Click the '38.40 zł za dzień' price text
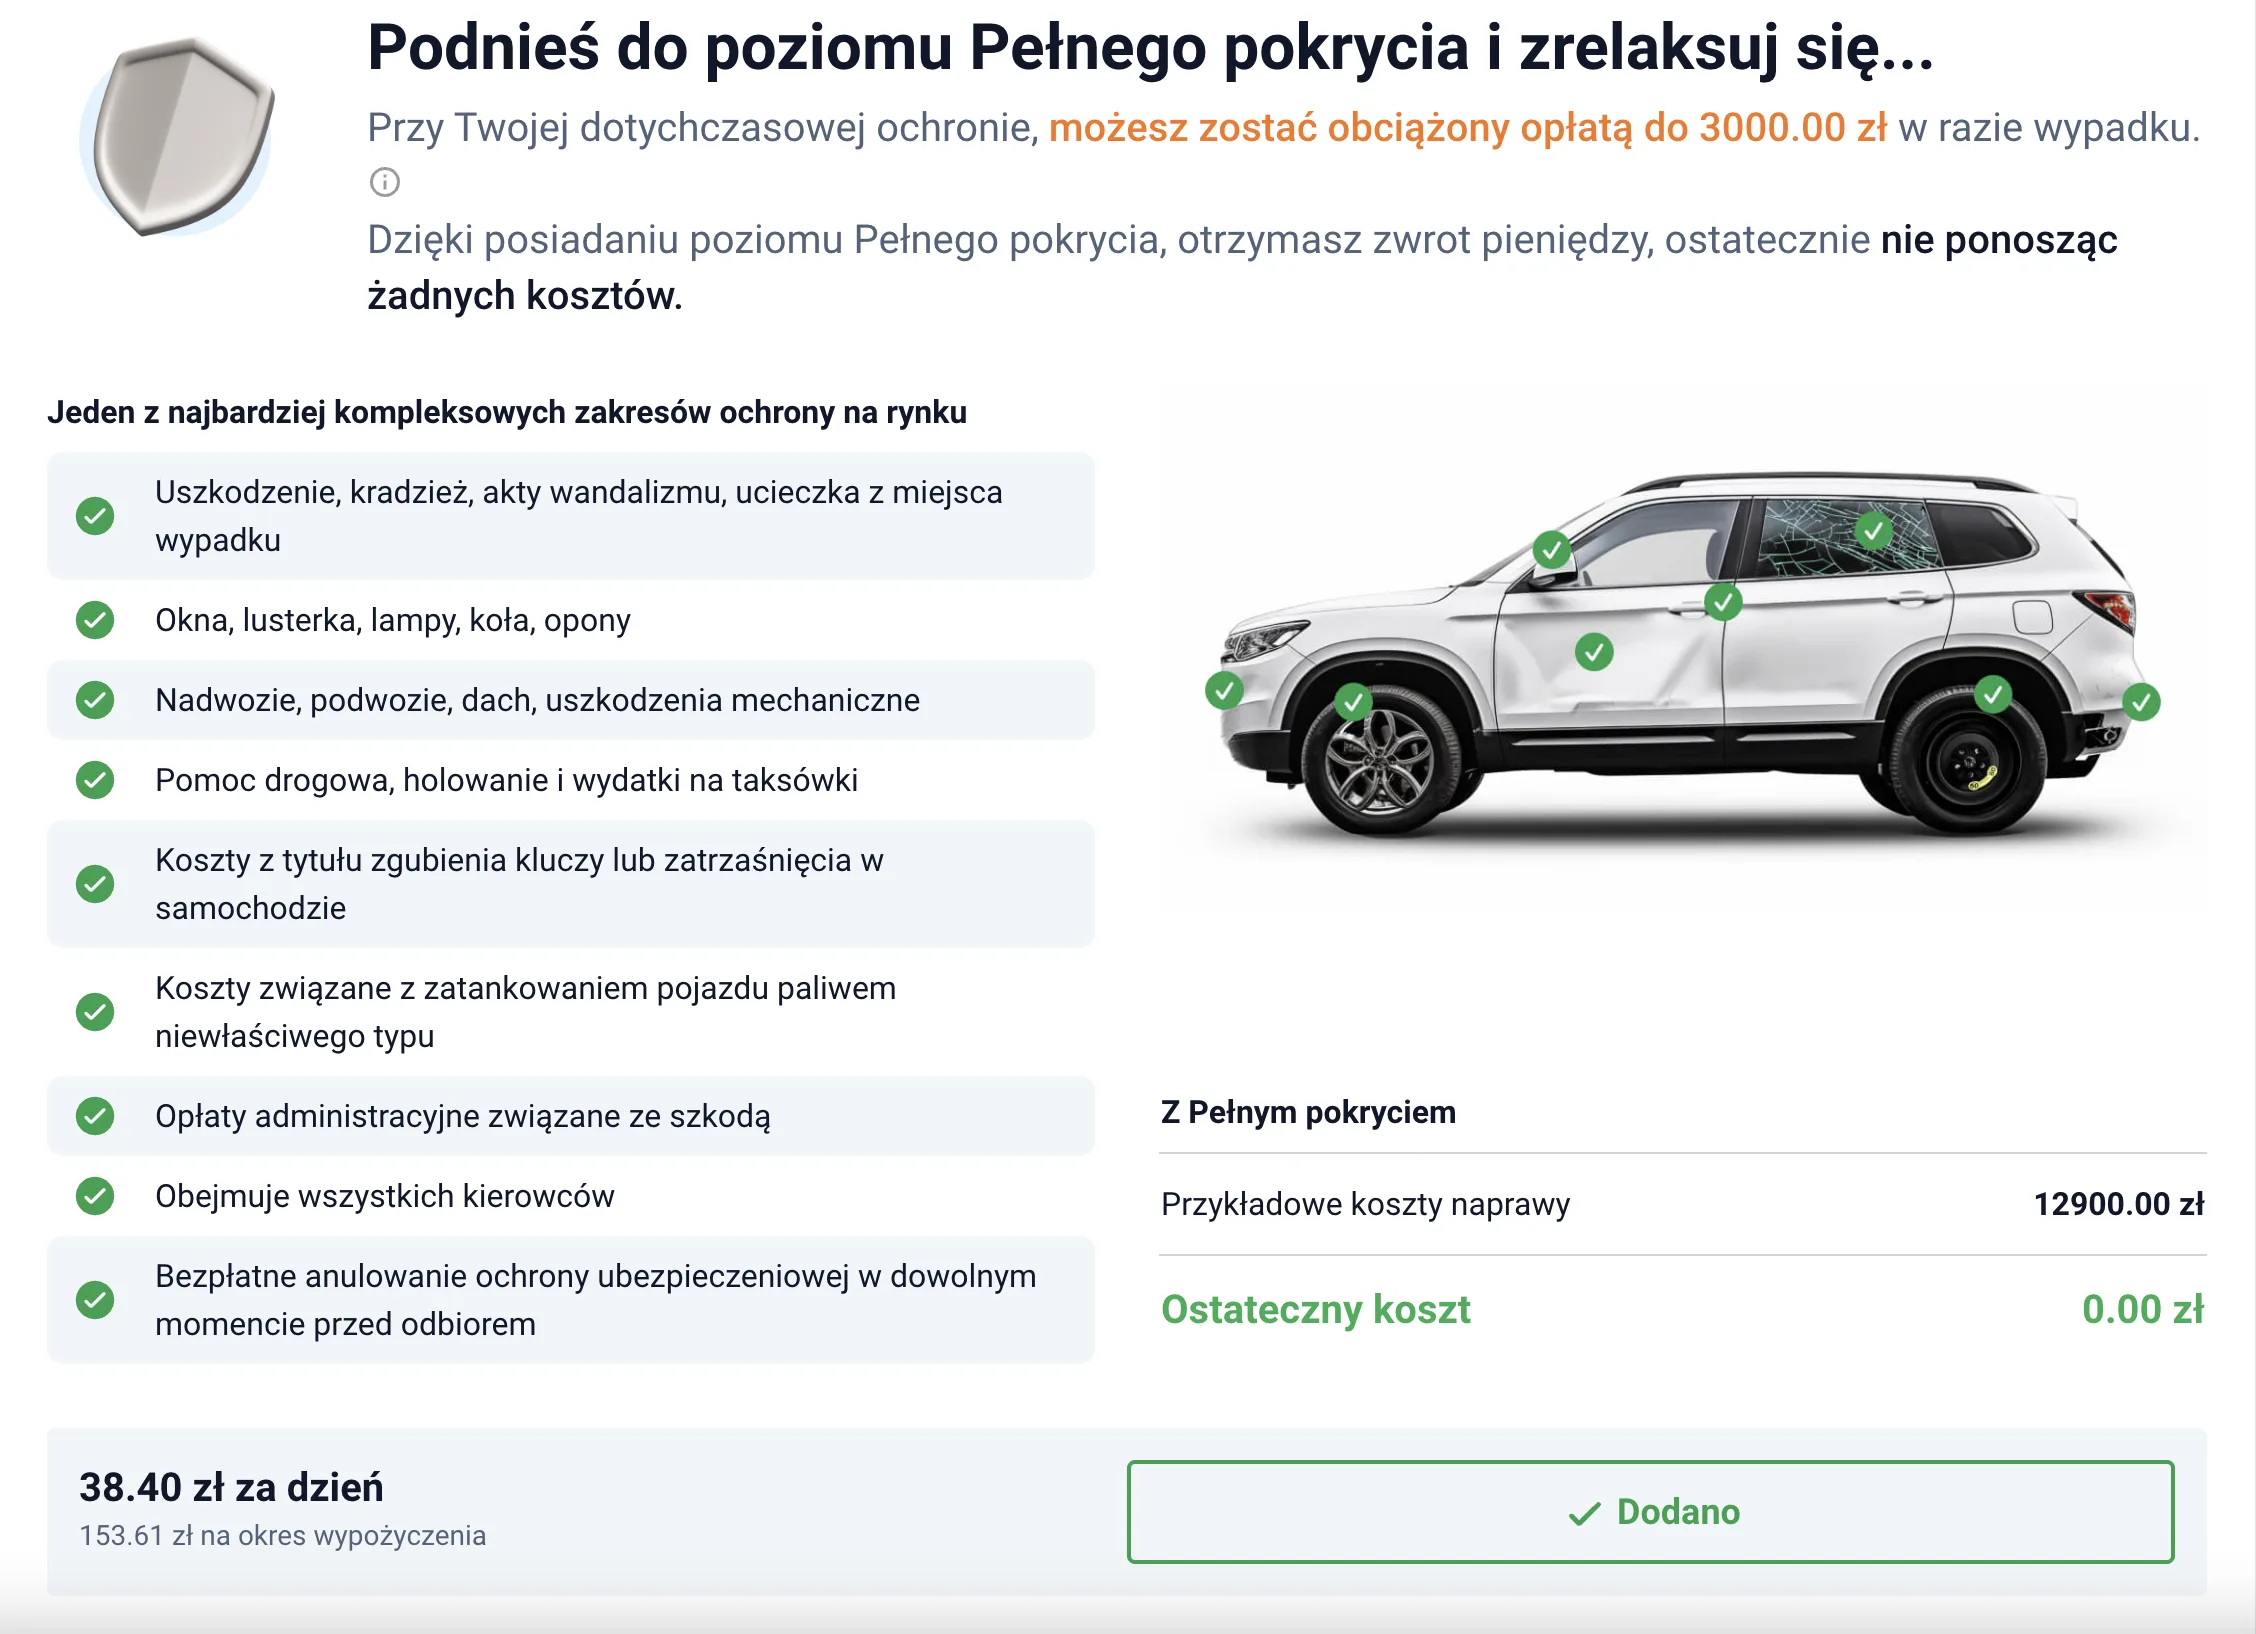The height and width of the screenshot is (1634, 2256). 232,1488
